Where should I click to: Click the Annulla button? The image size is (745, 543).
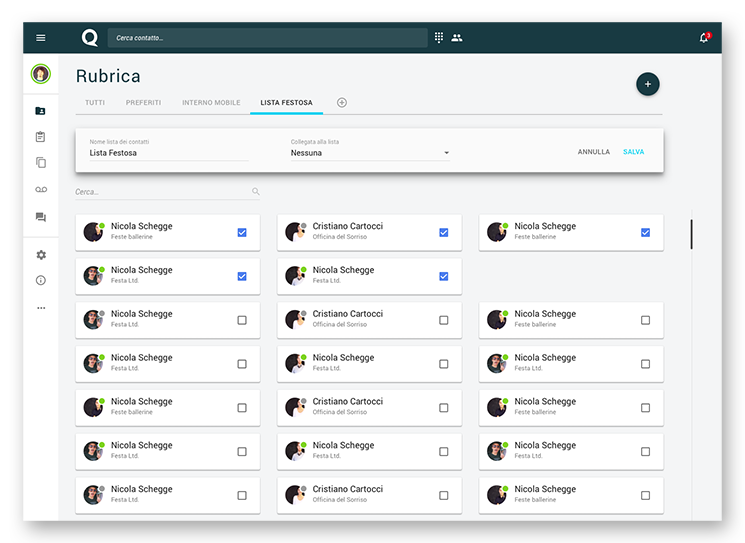pos(593,152)
